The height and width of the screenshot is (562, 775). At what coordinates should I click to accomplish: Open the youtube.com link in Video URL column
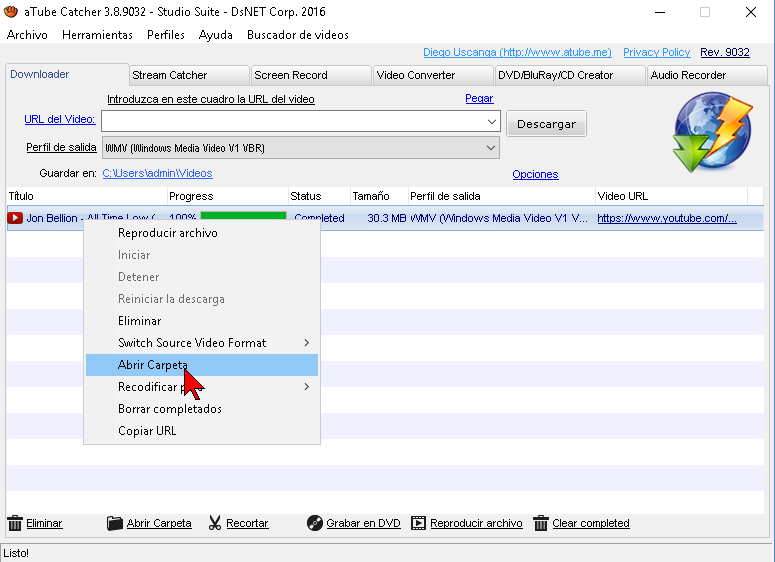tap(667, 218)
